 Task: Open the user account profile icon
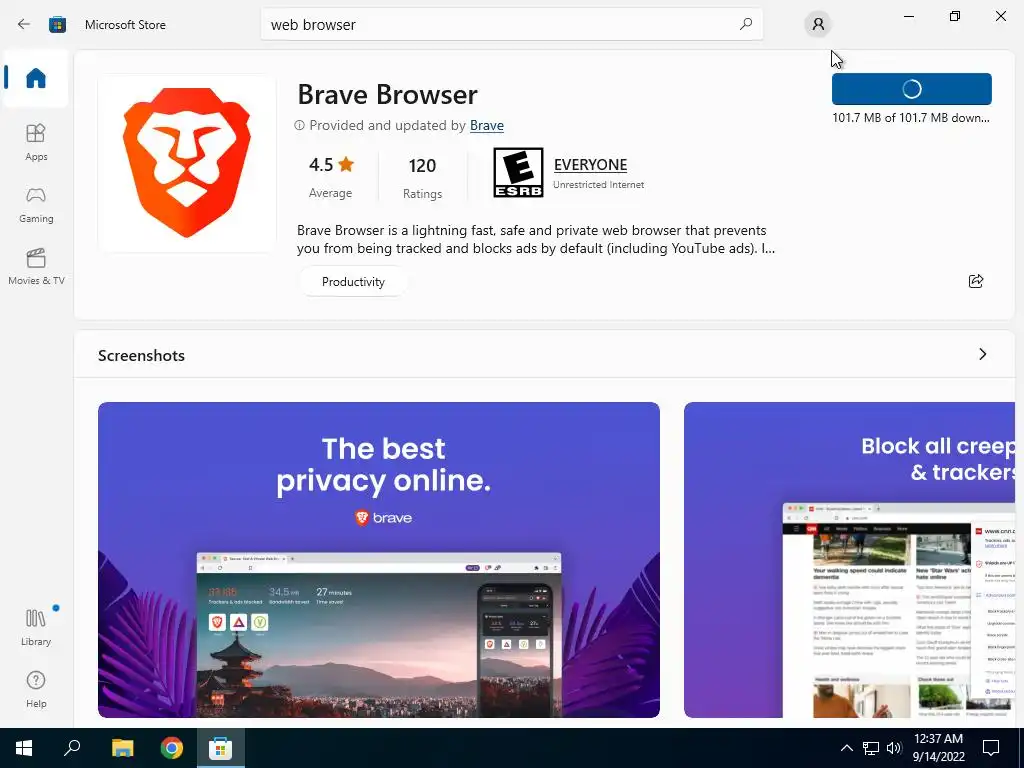pos(818,24)
